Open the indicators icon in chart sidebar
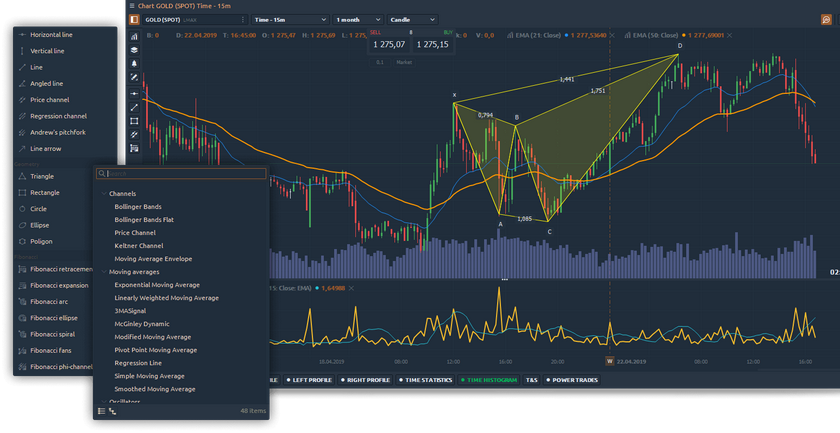This screenshot has height=433, width=840. tap(134, 34)
